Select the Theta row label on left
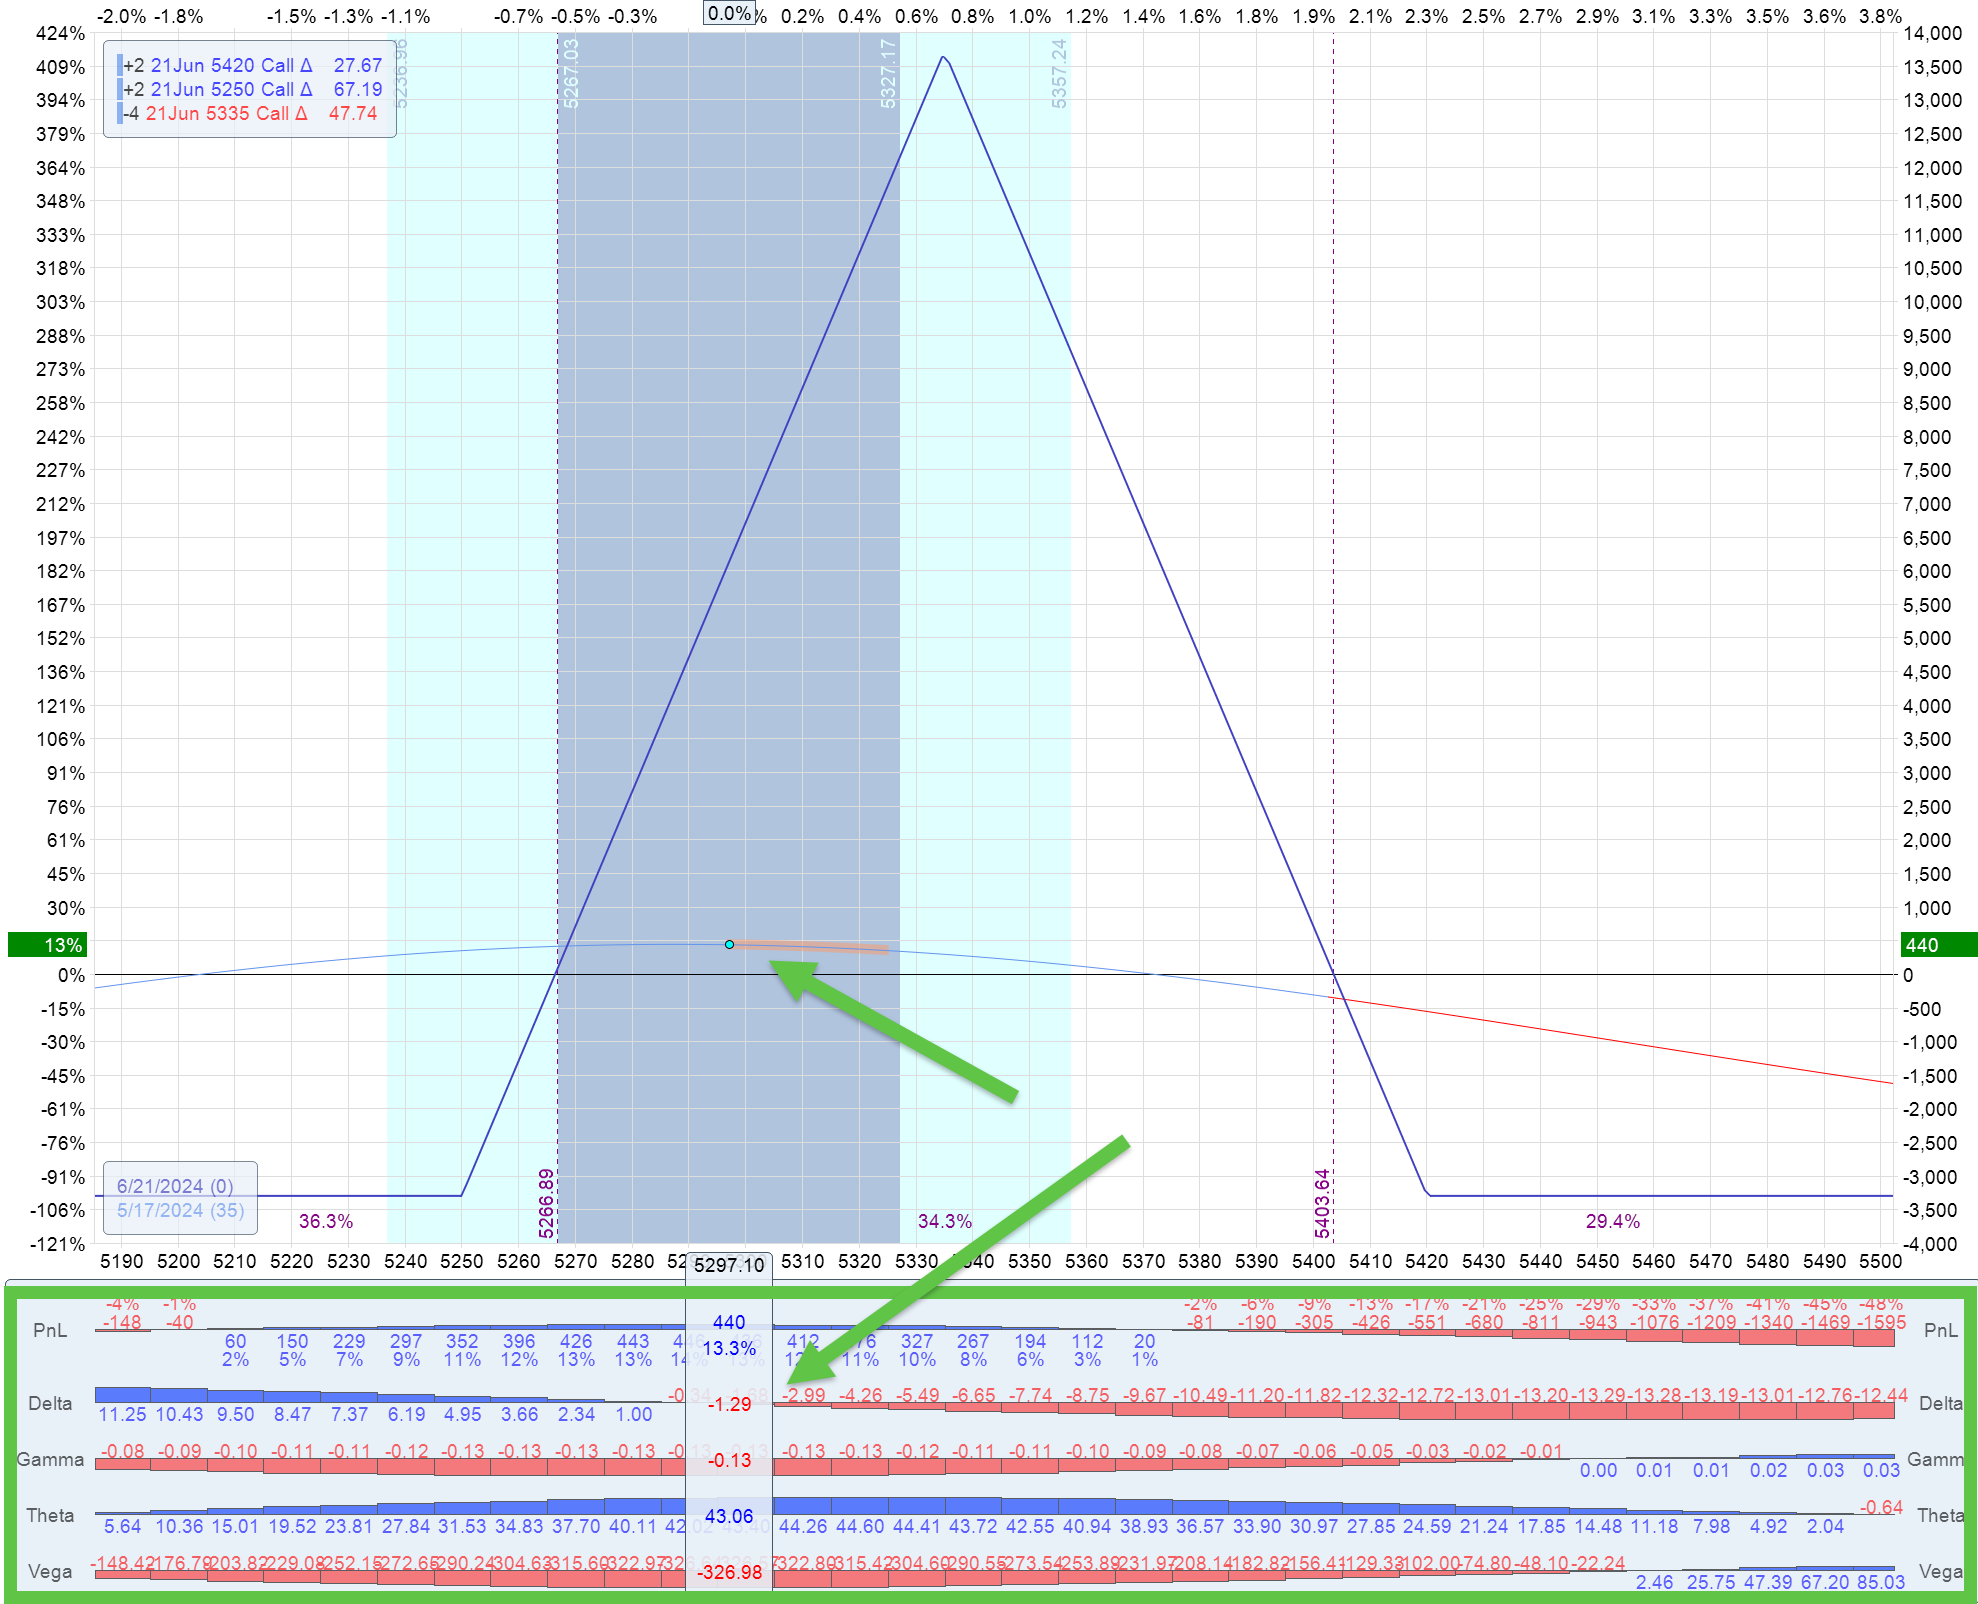 pos(50,1516)
